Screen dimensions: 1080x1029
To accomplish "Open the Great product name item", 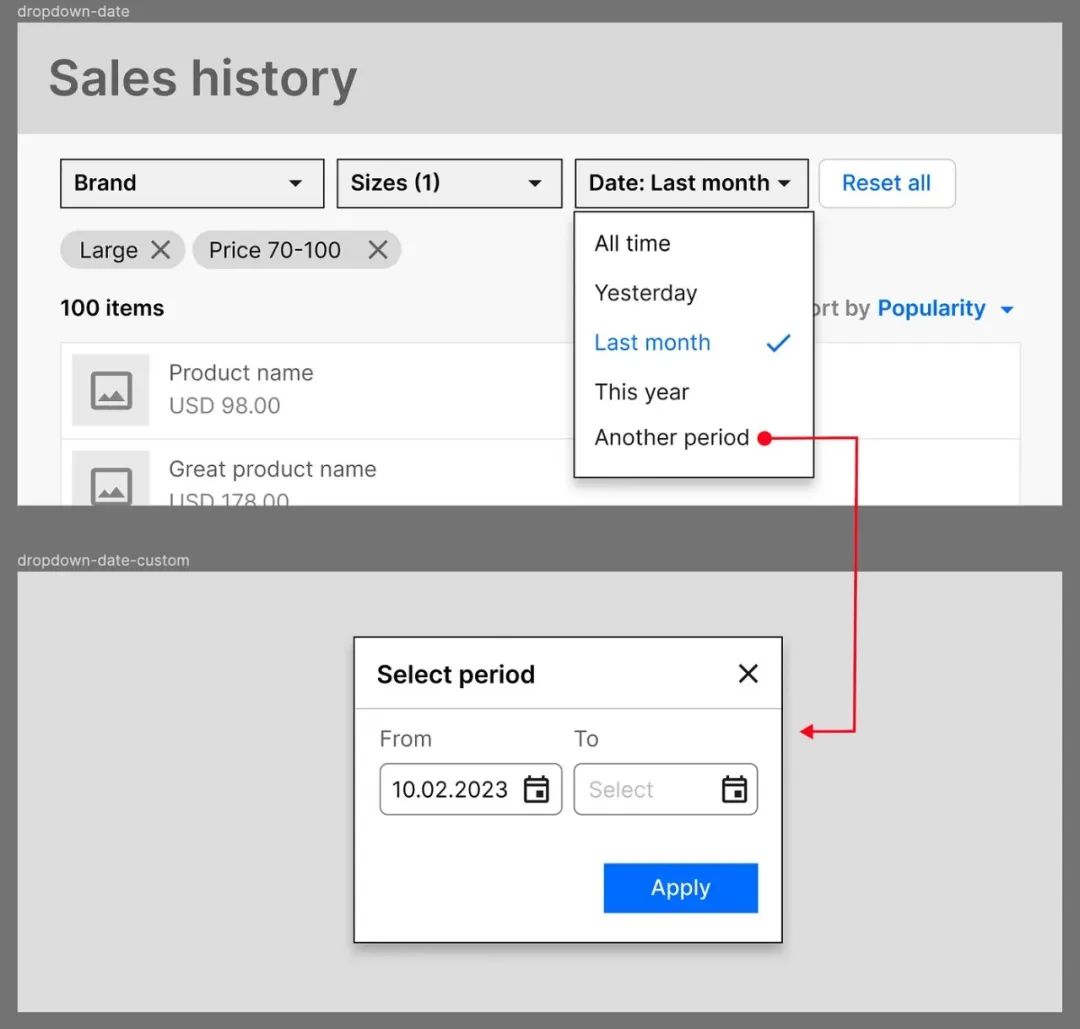I will point(540,472).
